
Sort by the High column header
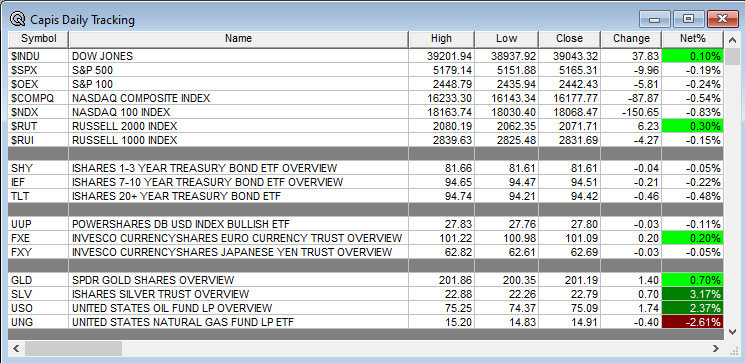click(441, 39)
